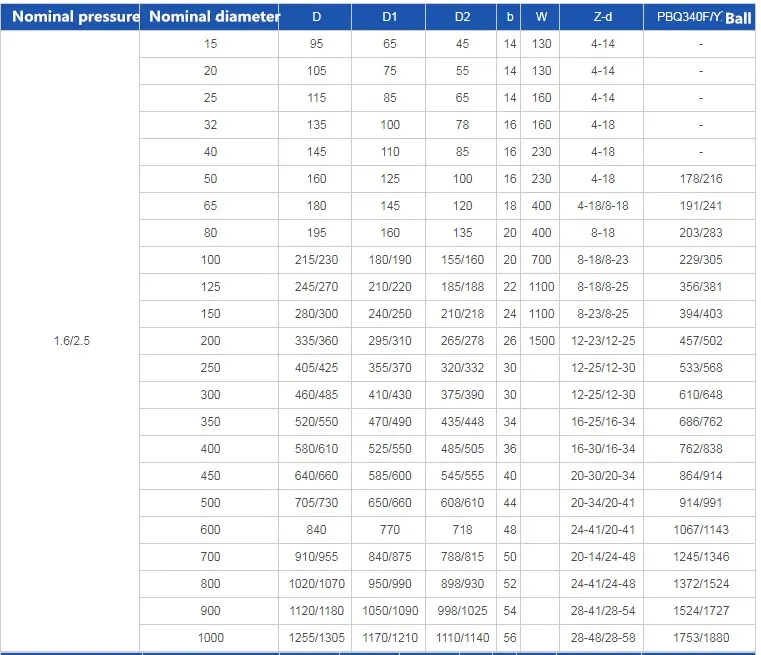Click the D value "105" cell
Screen dimensions: 761x655
pyautogui.click(x=316, y=71)
